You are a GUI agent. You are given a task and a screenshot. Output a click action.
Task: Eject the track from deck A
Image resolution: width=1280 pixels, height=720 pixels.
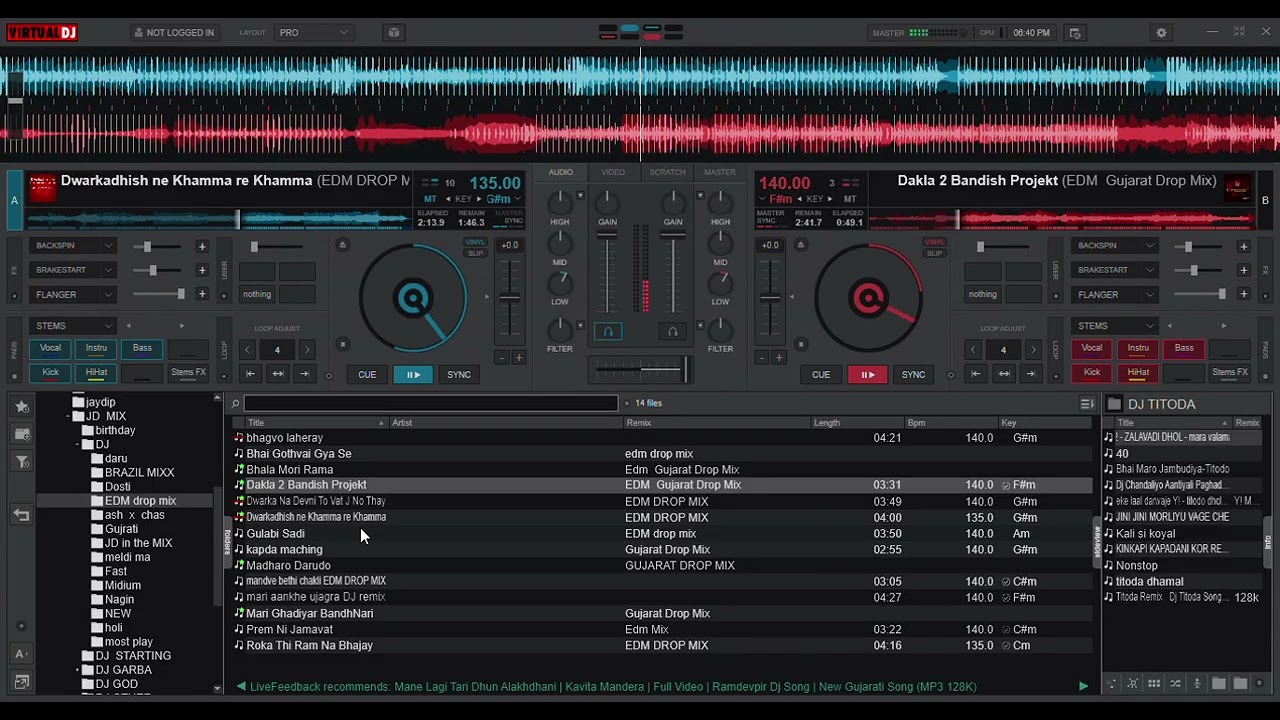(342, 245)
